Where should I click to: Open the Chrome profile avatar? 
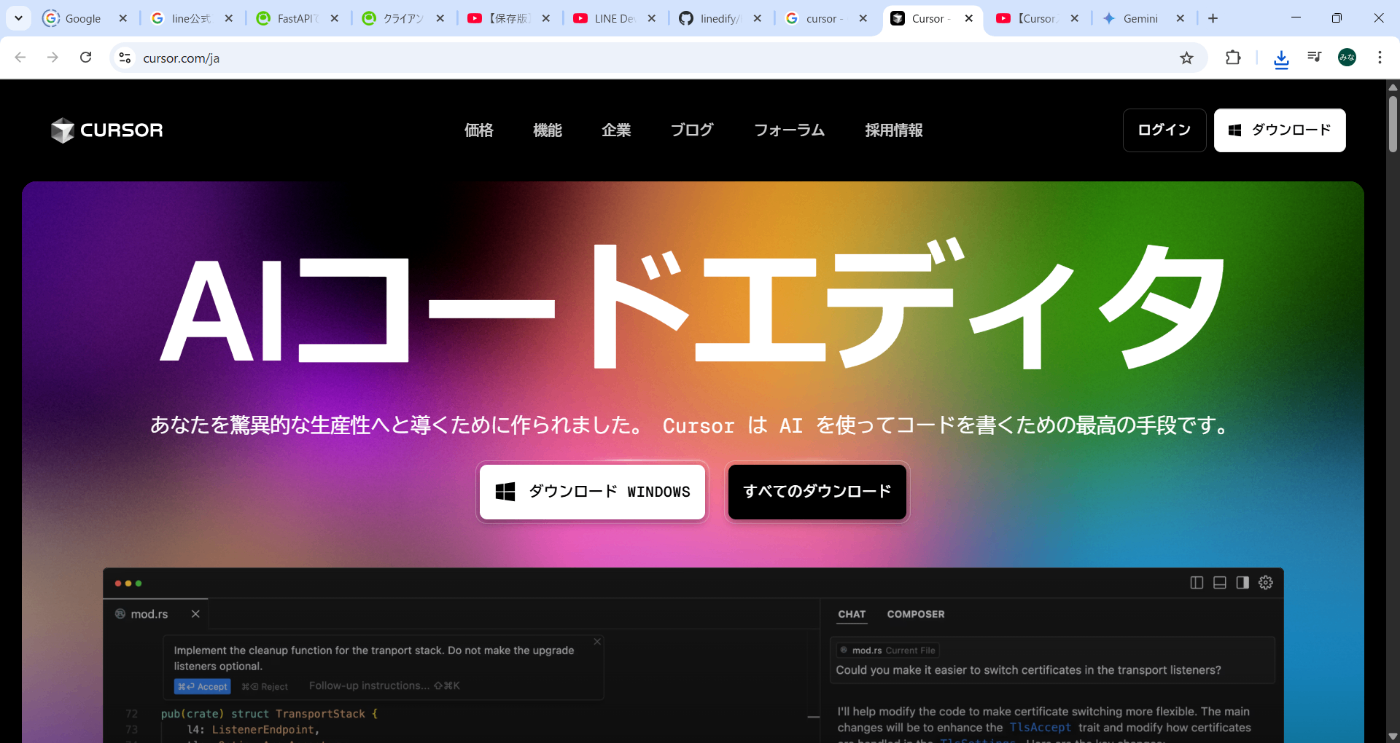(x=1347, y=58)
